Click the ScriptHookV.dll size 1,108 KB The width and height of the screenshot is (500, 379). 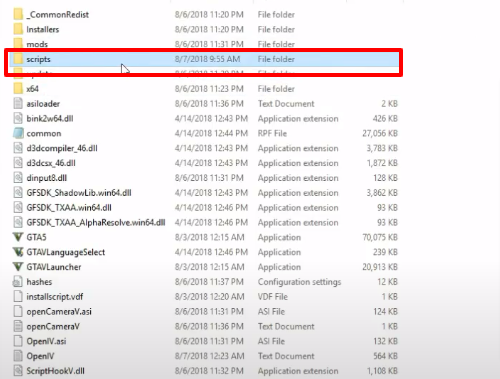[382, 371]
